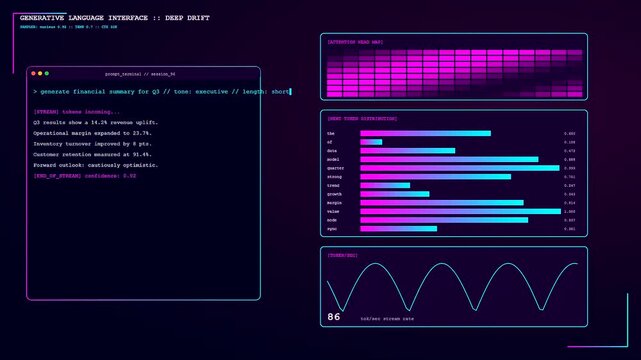Viewport: 641px width, 360px height.
Task: Click the probability bar for 'model'
Action: click(x=449, y=159)
